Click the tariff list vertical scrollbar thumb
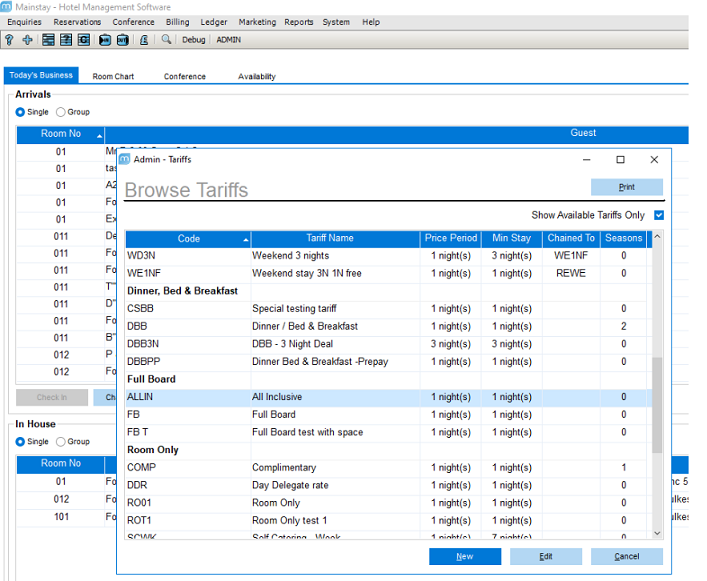707x581 pixels. click(x=657, y=405)
